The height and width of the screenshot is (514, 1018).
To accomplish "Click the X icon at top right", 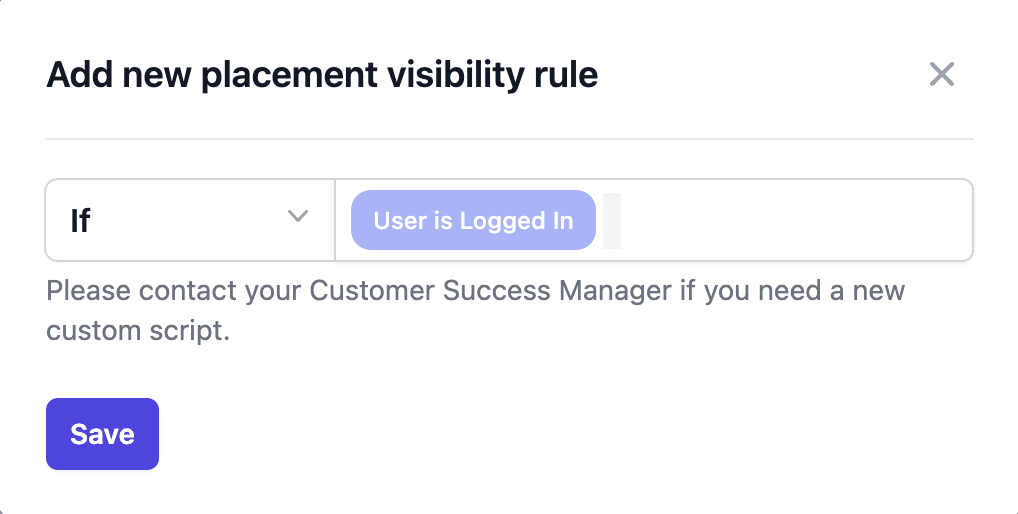I will click(941, 74).
